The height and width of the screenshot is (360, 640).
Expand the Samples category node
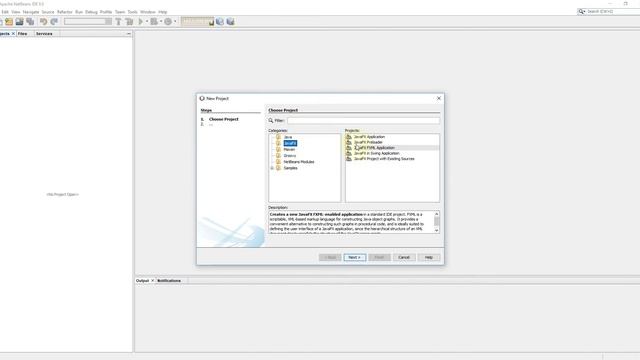click(x=272, y=168)
